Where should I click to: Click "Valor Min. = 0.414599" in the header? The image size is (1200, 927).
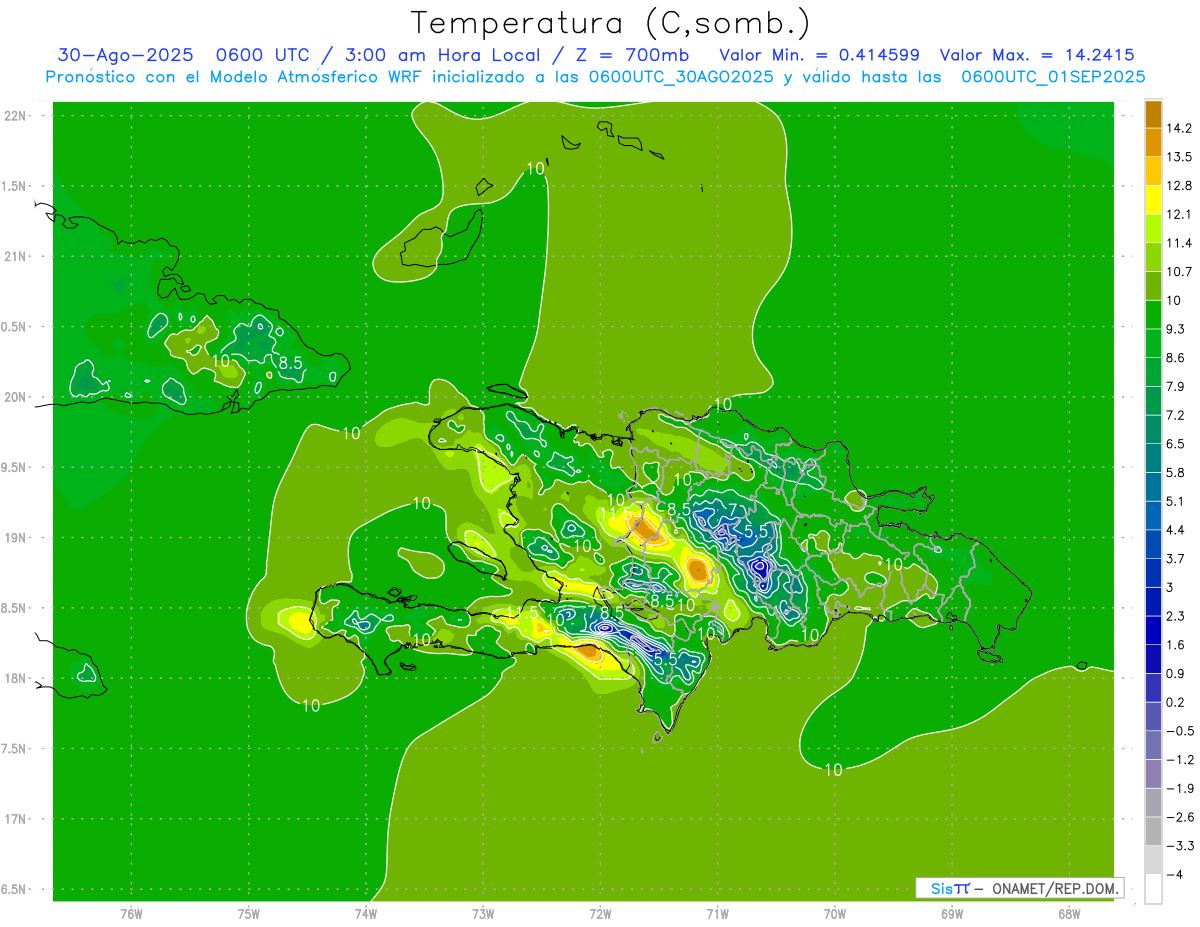(820, 55)
